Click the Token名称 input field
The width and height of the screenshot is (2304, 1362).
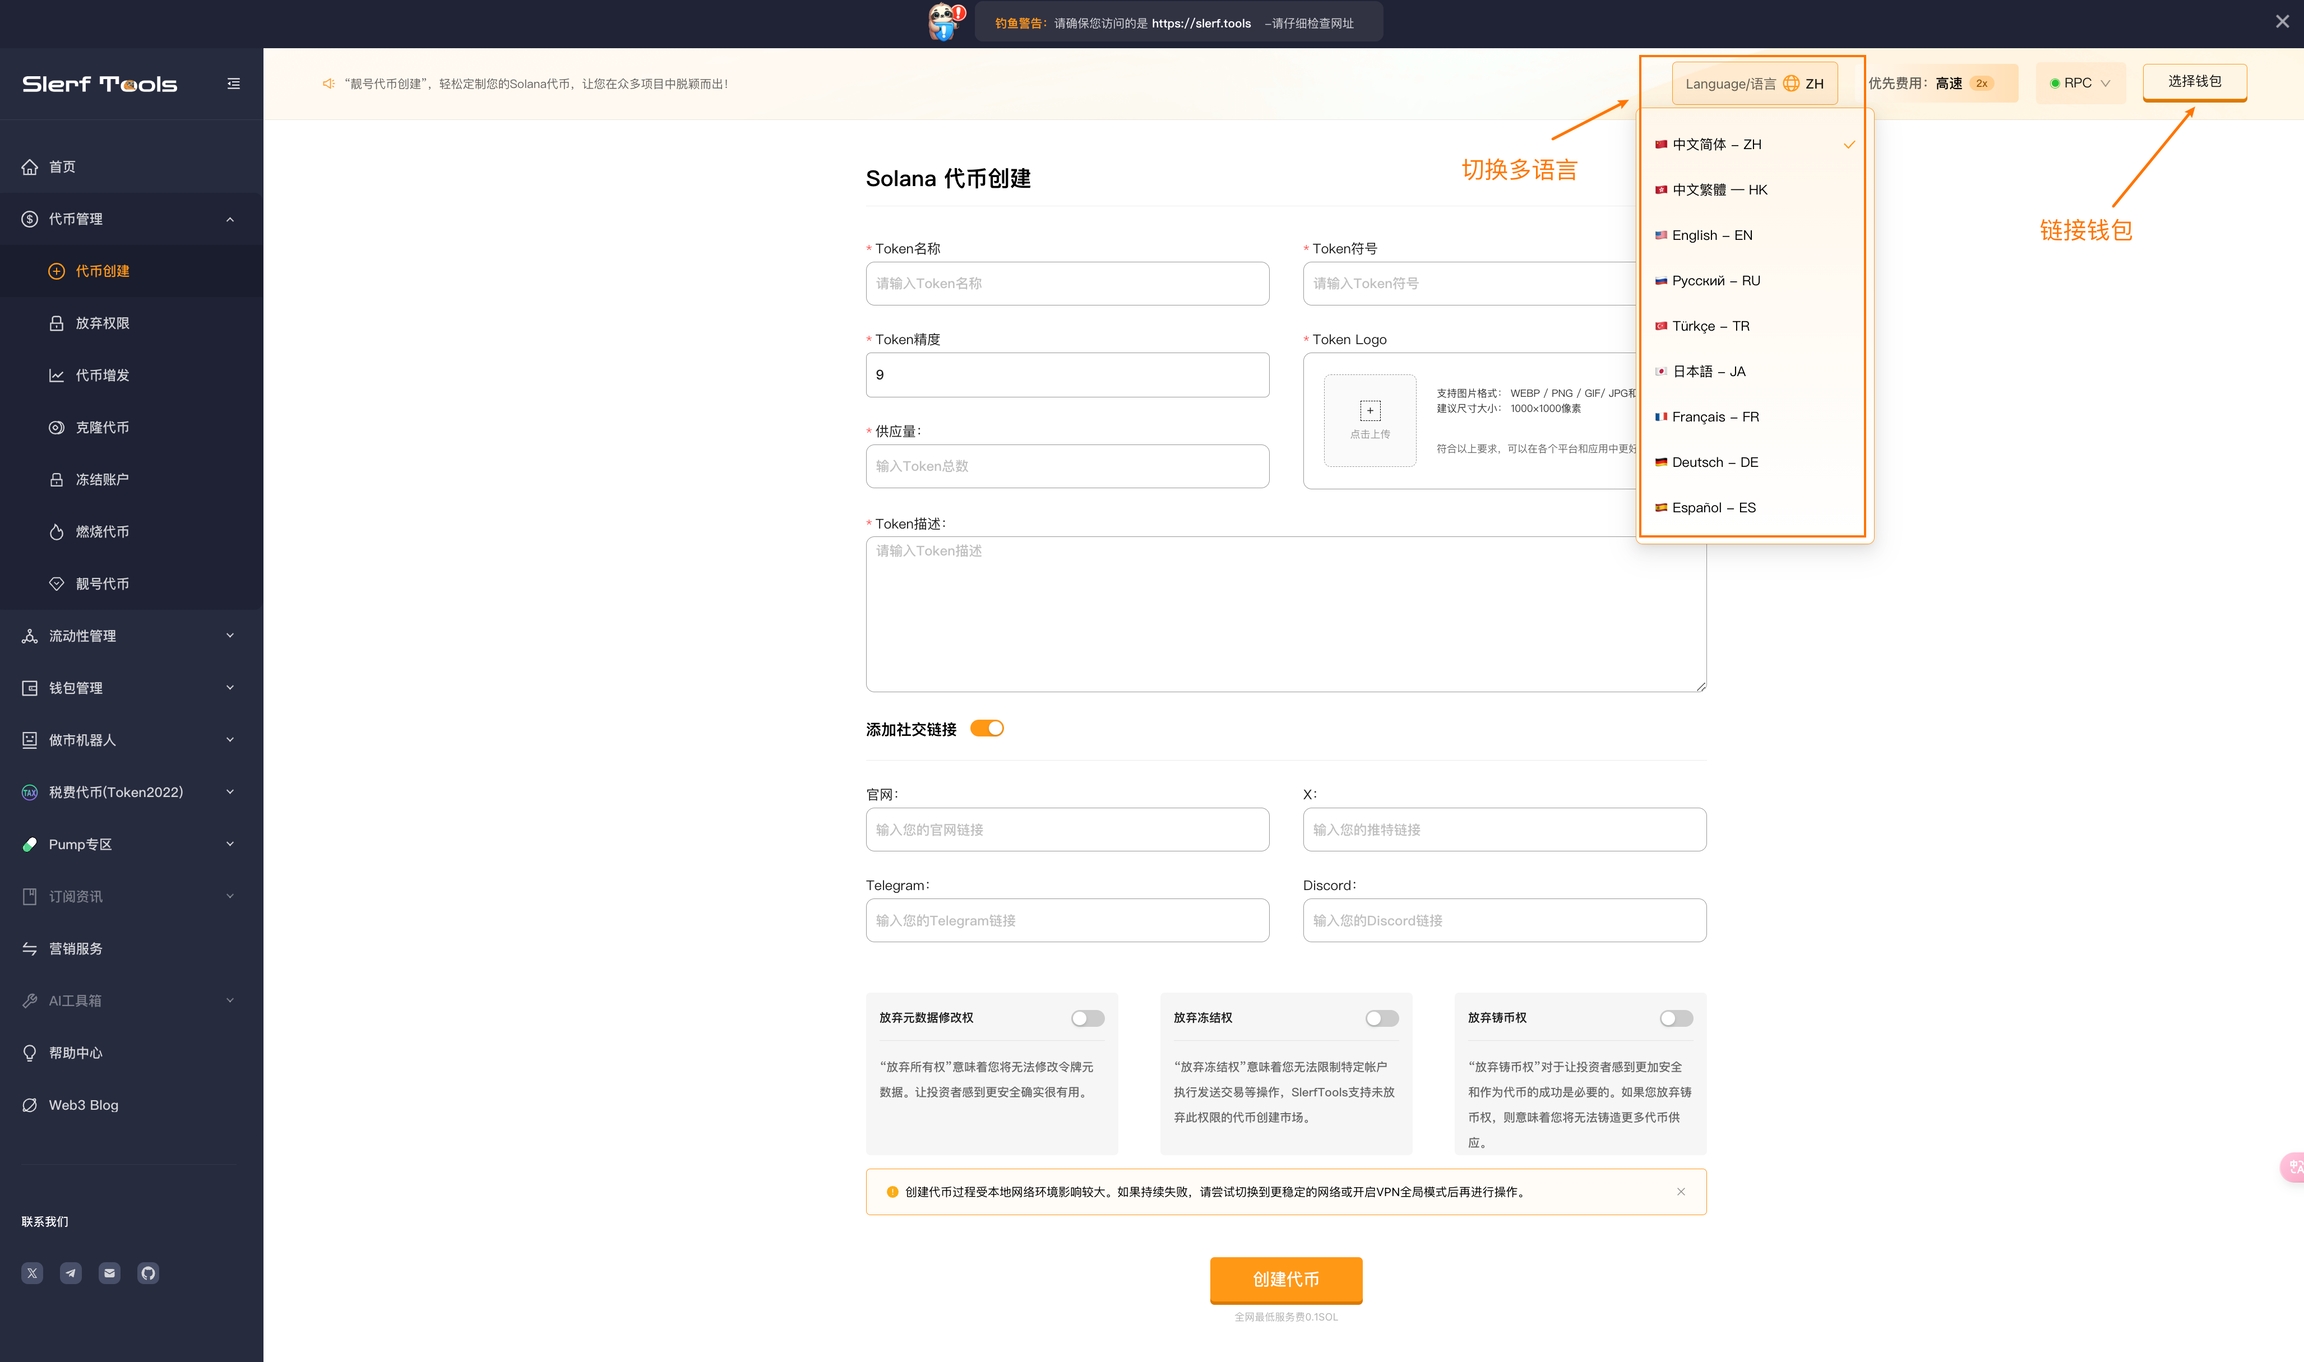(x=1067, y=284)
